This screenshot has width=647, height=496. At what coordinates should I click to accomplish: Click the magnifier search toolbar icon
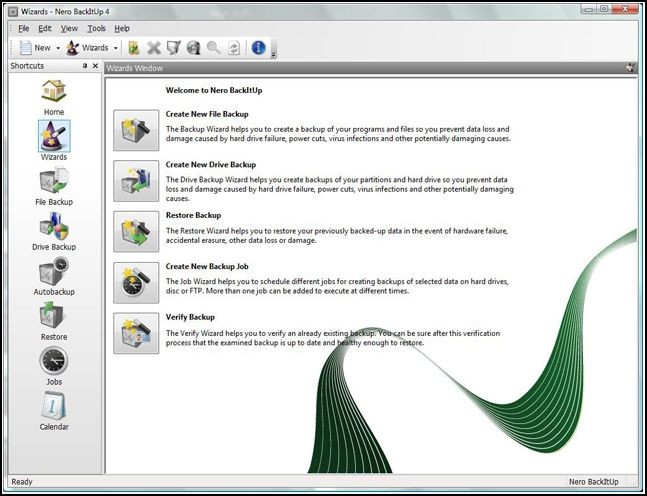(213, 48)
